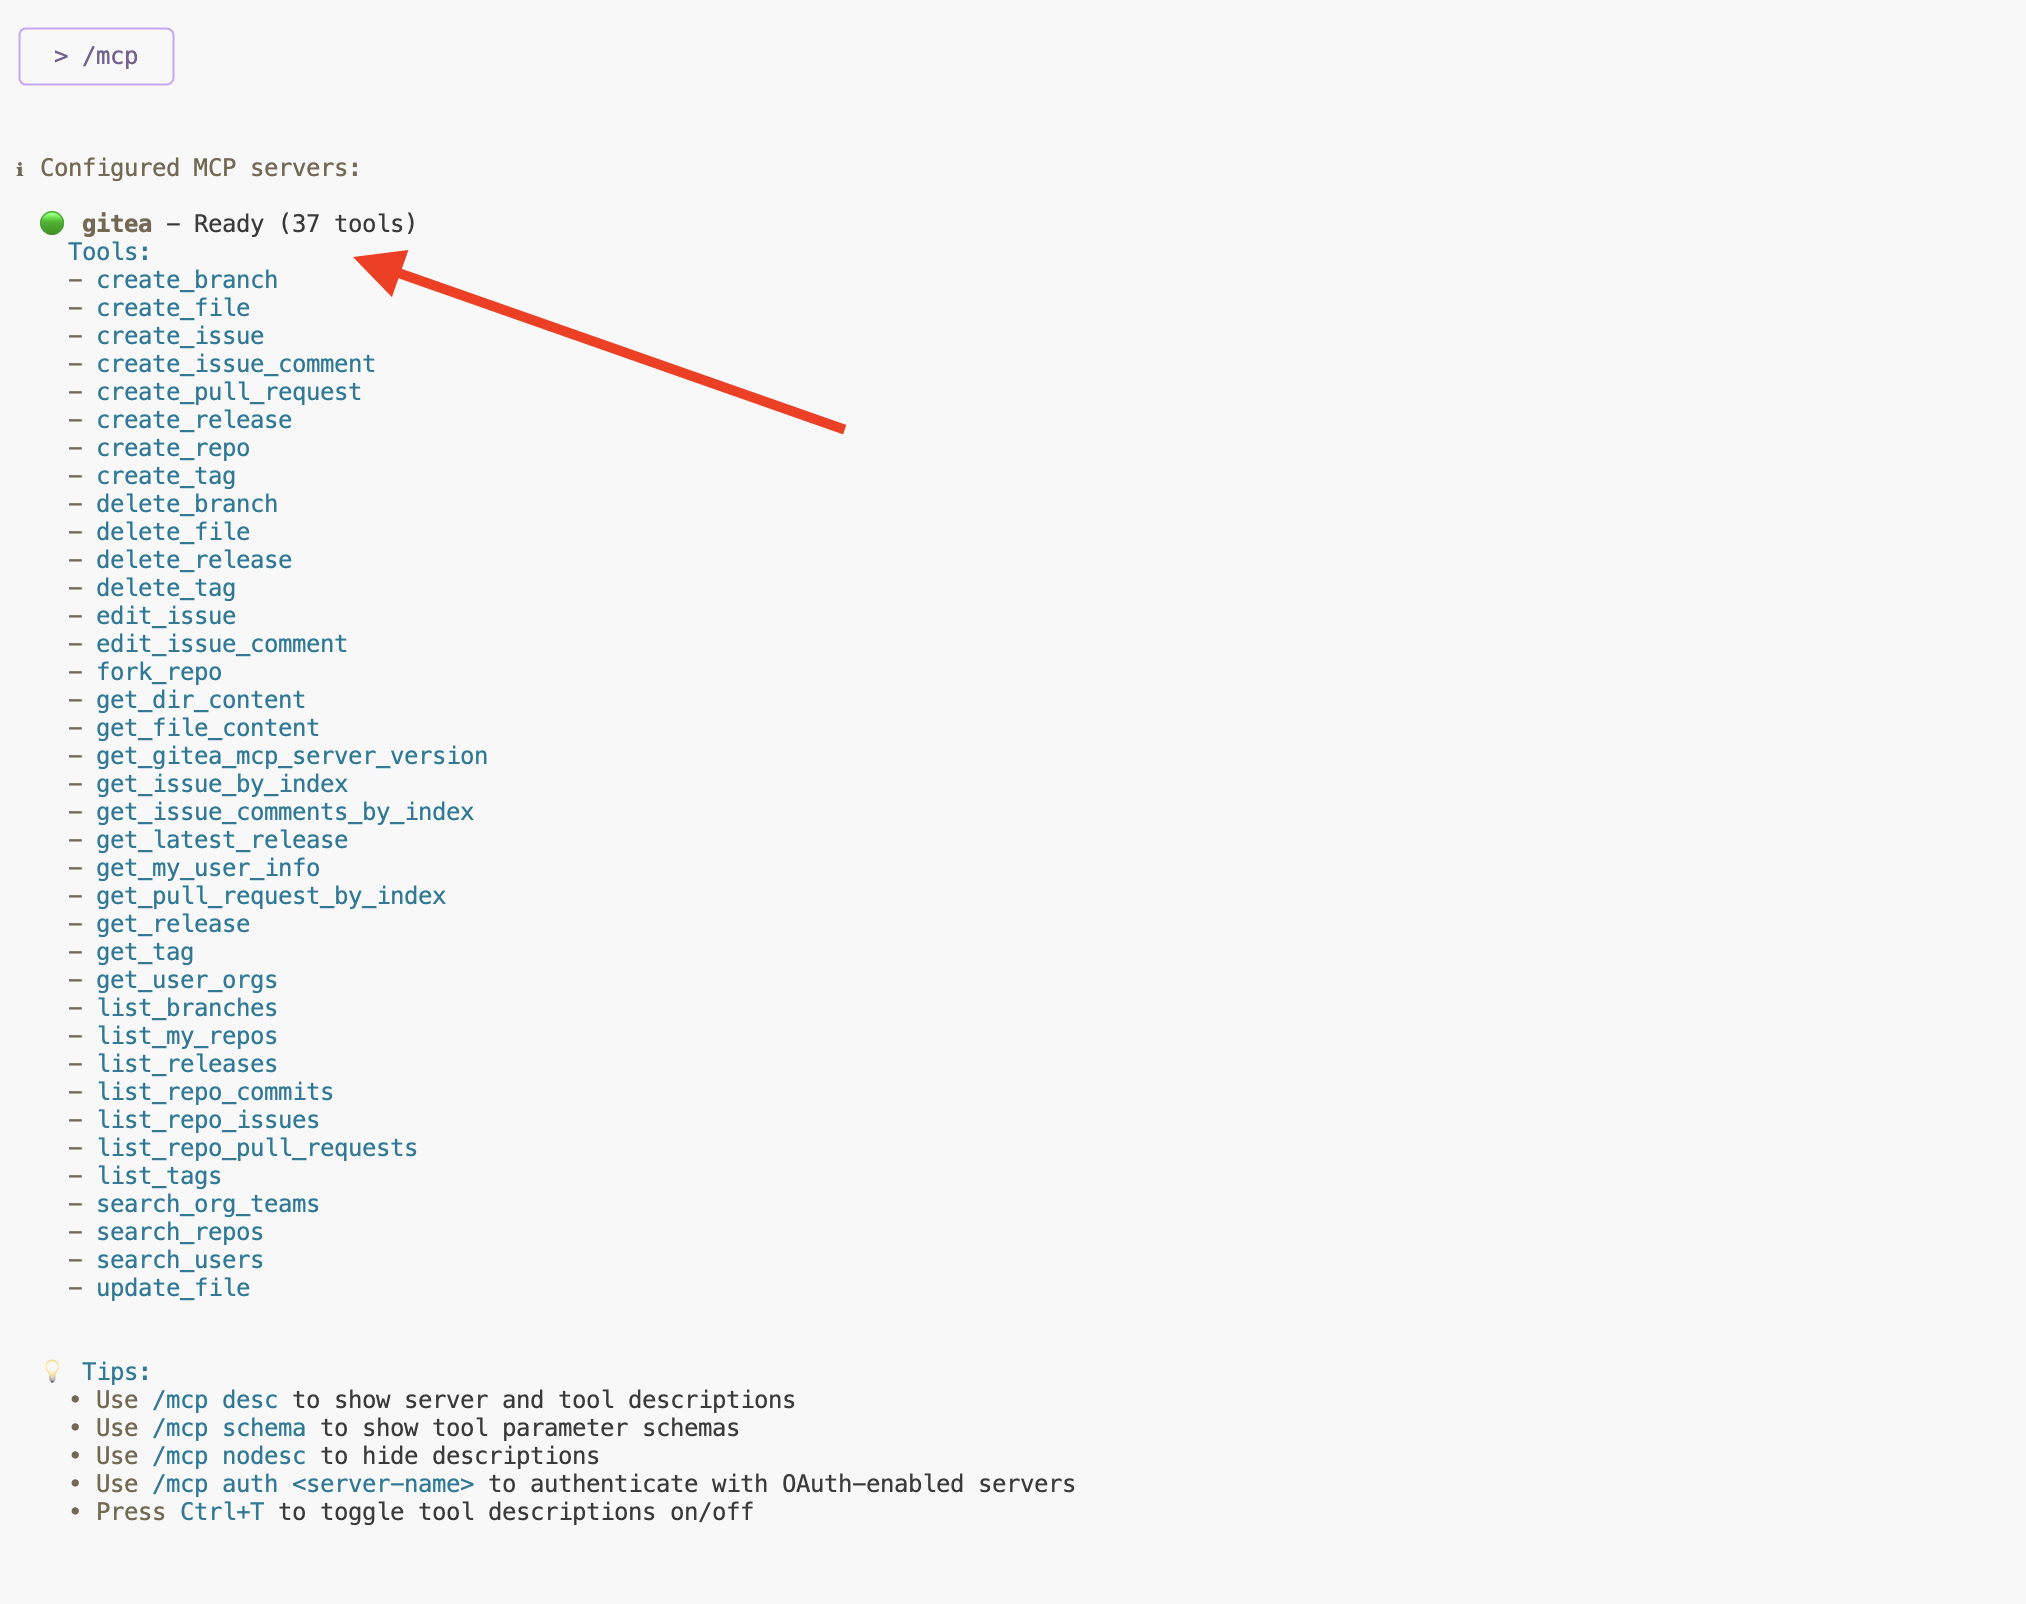Select the create_branch tool
The height and width of the screenshot is (1604, 2026).
(x=187, y=280)
